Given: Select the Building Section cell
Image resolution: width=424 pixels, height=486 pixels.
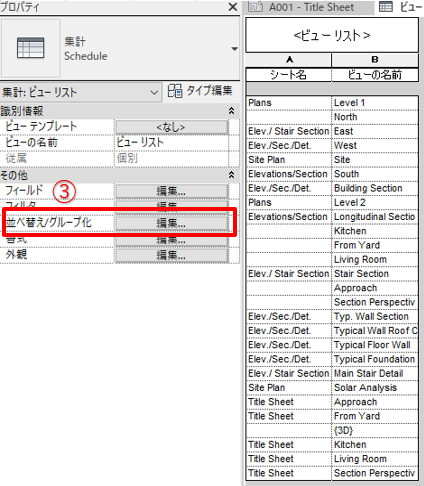Looking at the screenshot, I should click(x=375, y=188).
